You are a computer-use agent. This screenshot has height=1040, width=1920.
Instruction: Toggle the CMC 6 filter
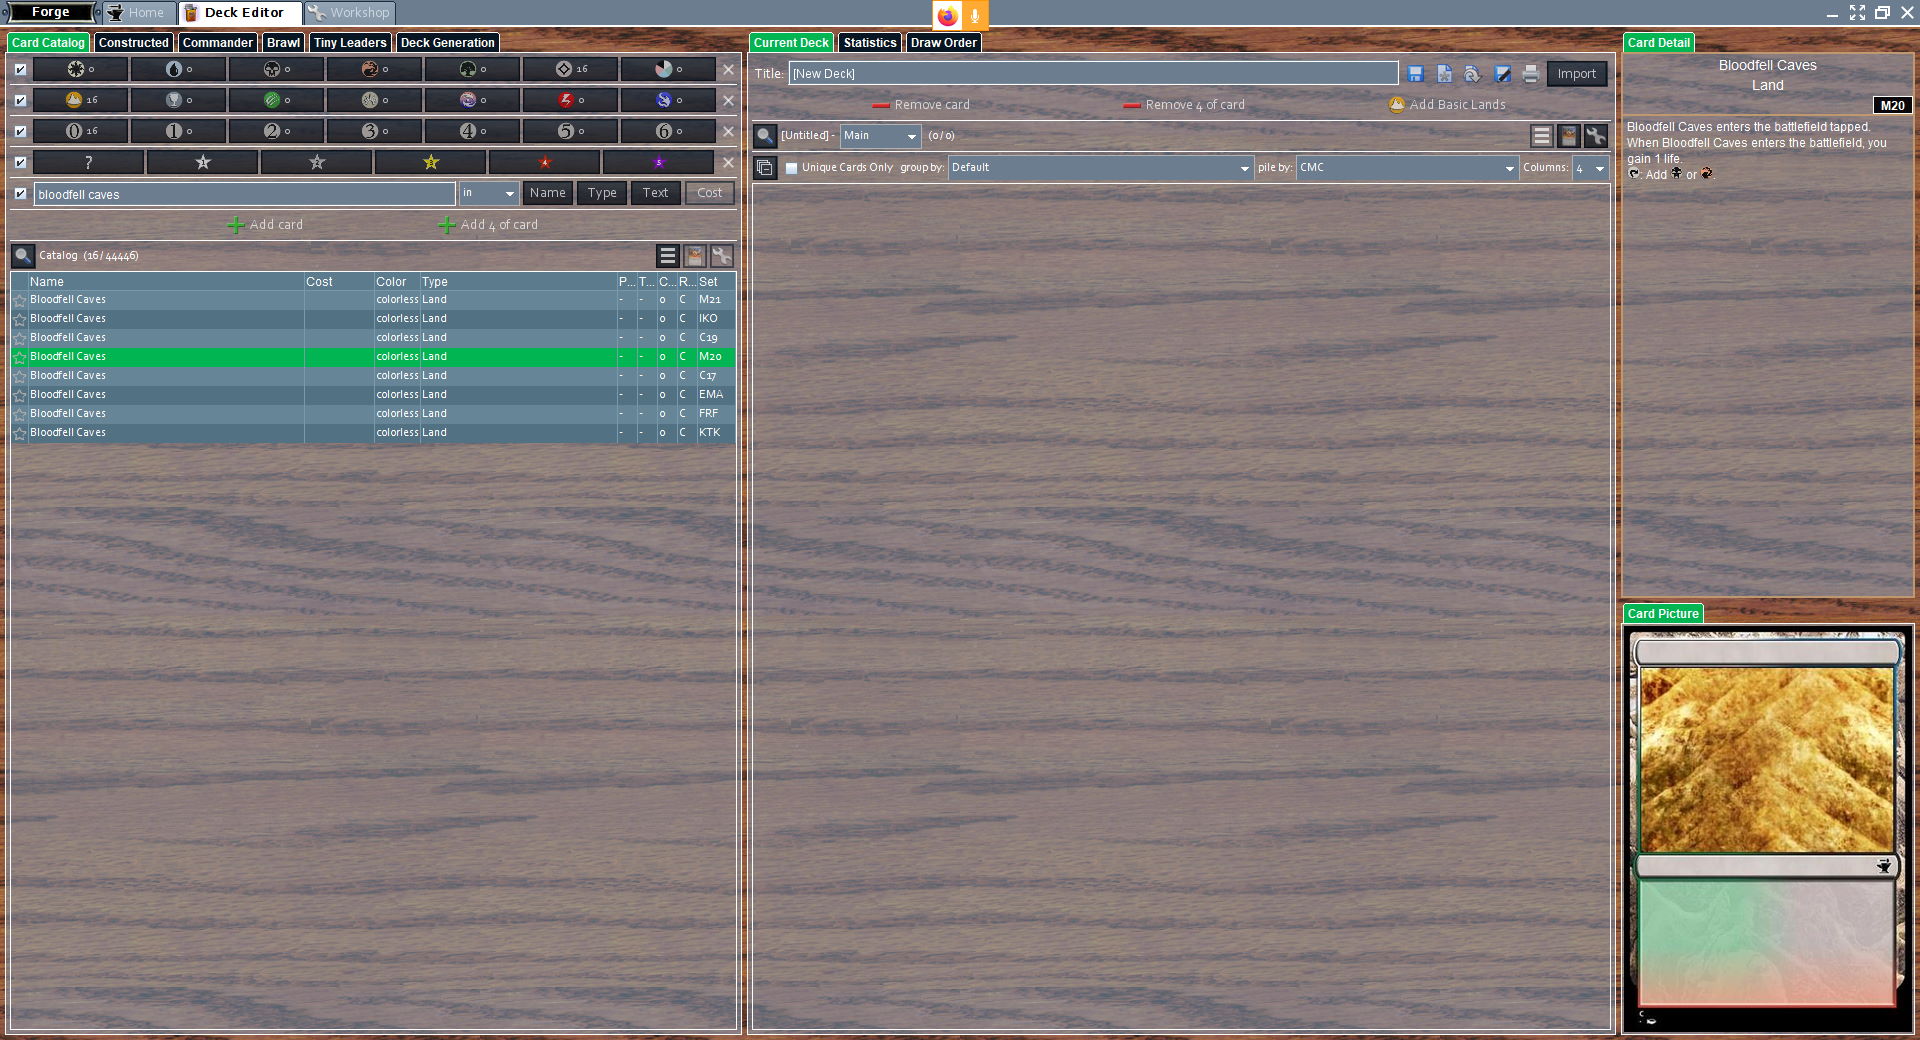coord(668,131)
